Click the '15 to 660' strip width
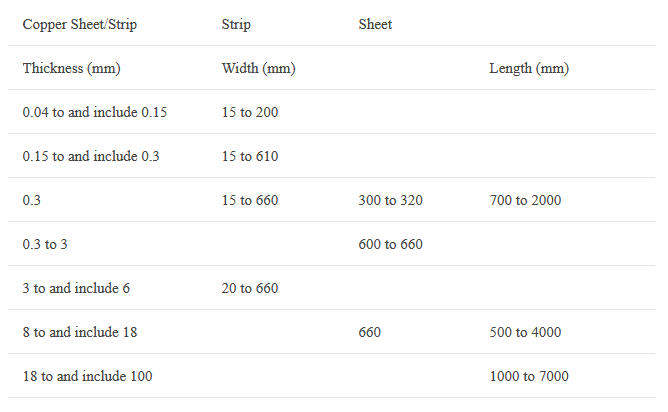The width and height of the screenshot is (668, 412). (250, 200)
